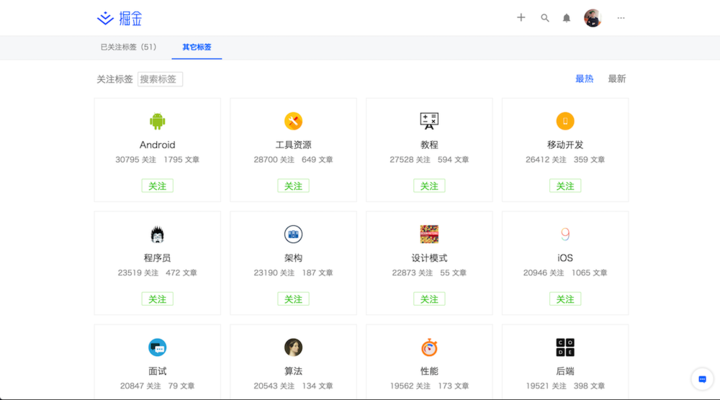Open the 工具资源 tag title
This screenshot has height=400, width=720.
click(293, 145)
